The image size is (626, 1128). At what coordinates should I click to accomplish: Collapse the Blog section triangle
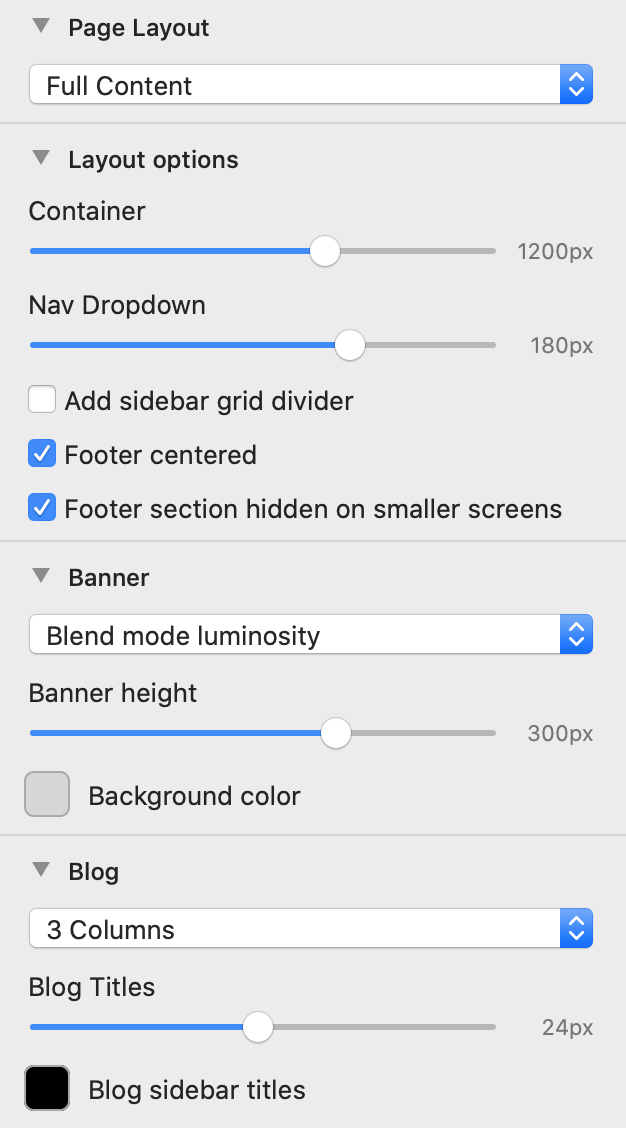pos(41,870)
